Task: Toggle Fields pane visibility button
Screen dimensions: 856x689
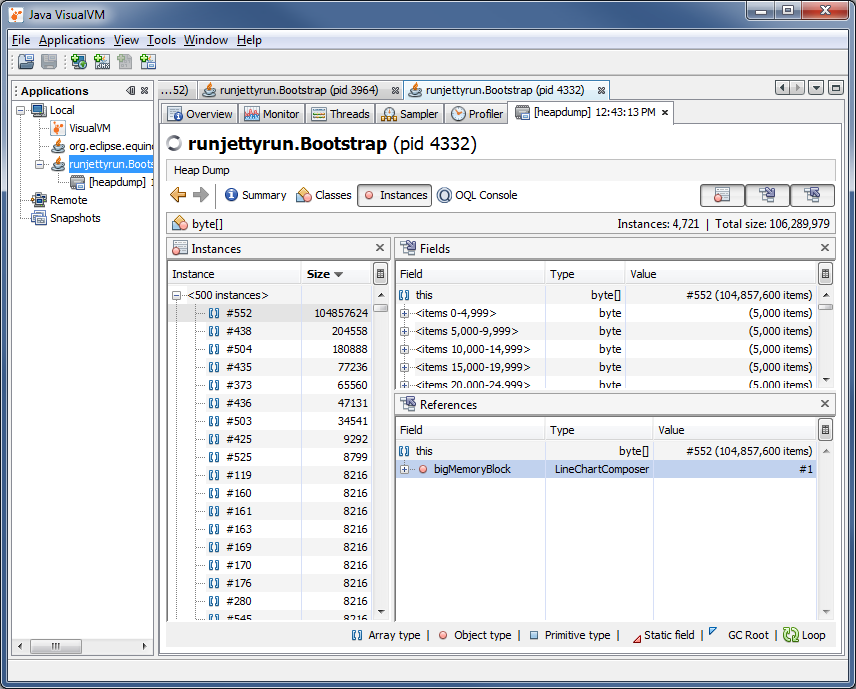Action: 767,195
